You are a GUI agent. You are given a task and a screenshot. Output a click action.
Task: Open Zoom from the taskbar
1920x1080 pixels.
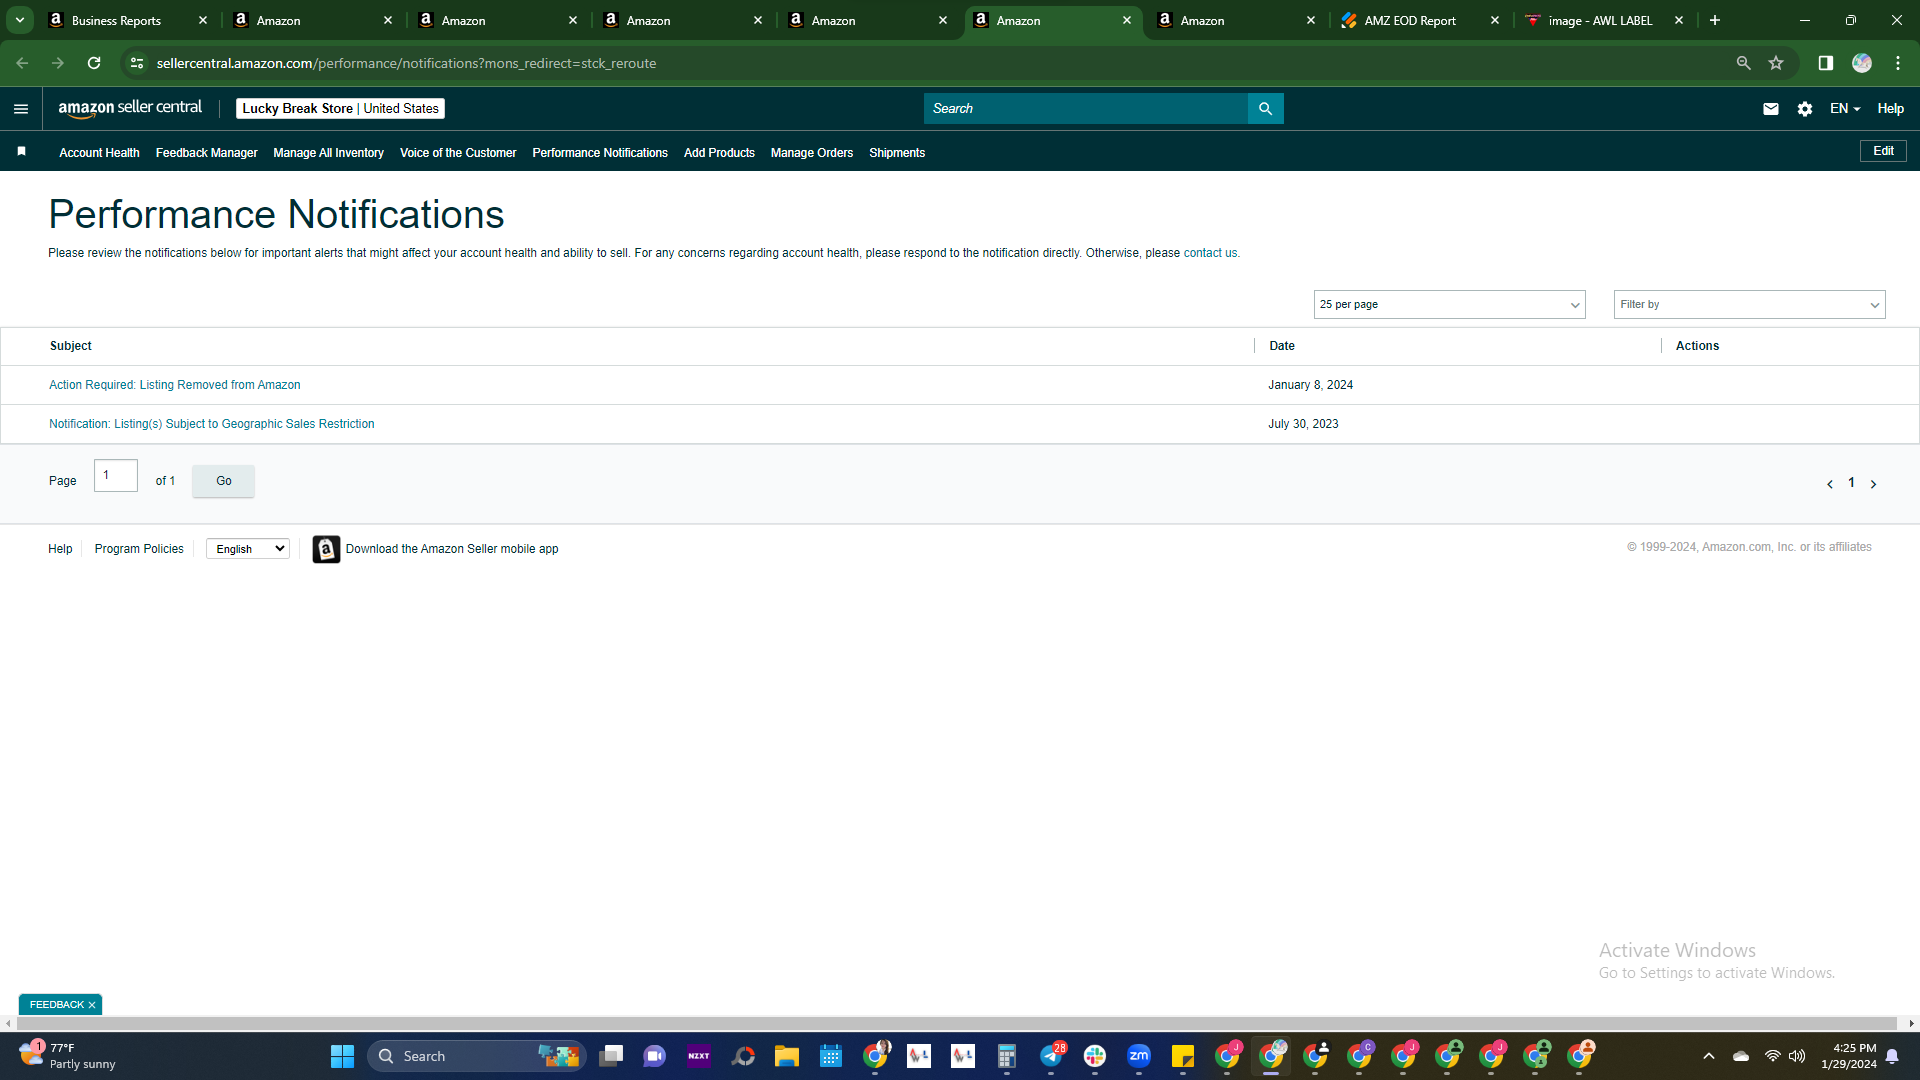tap(1138, 1056)
